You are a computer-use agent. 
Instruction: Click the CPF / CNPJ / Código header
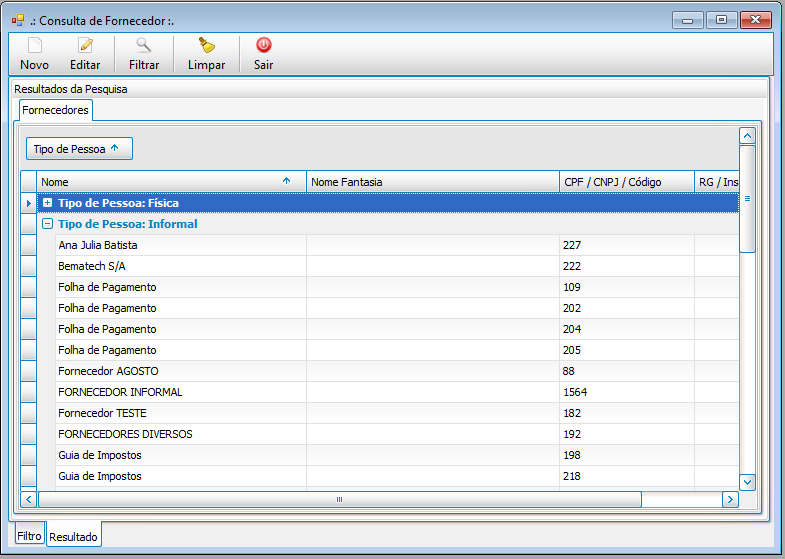click(626, 182)
